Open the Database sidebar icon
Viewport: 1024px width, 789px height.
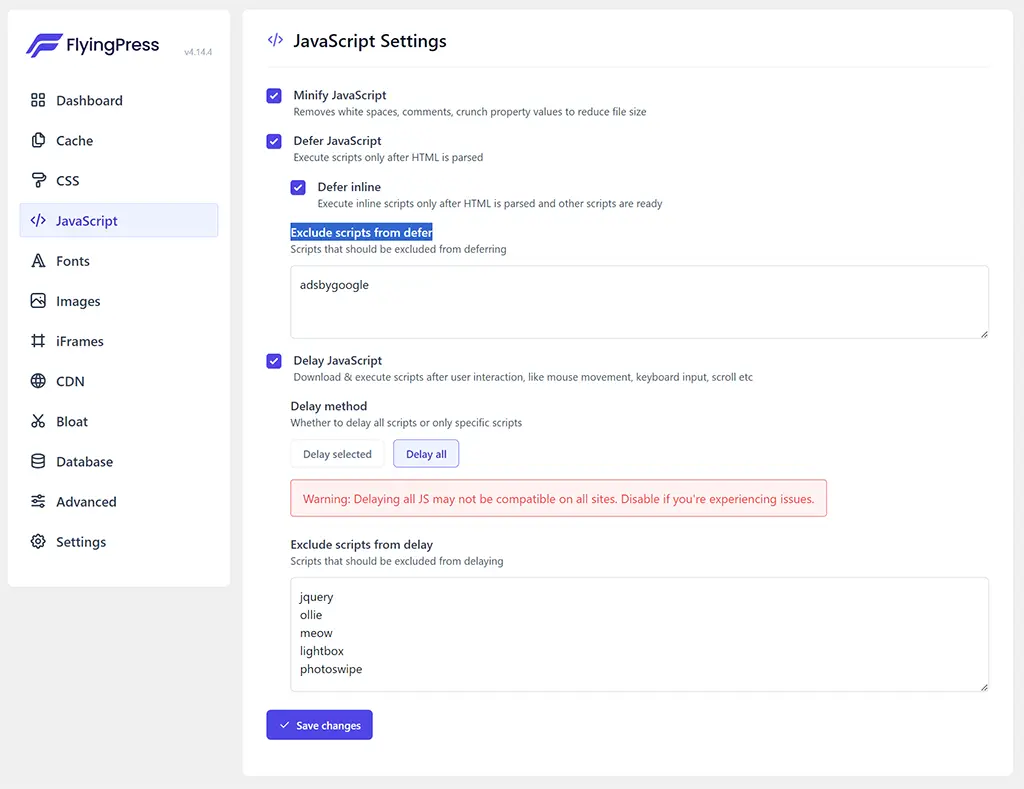click(x=37, y=461)
